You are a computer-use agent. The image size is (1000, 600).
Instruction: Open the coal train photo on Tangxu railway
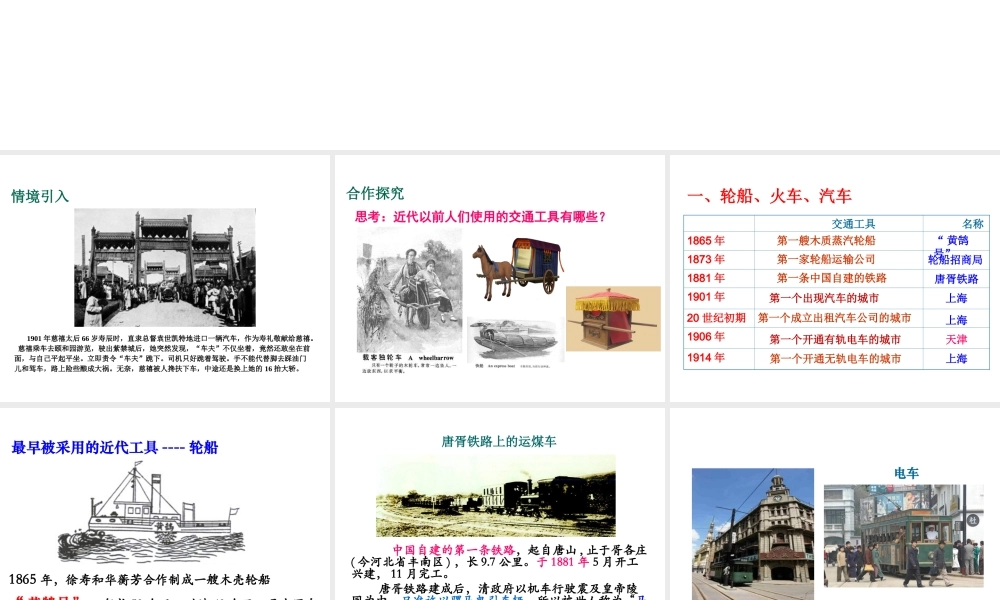(x=496, y=496)
